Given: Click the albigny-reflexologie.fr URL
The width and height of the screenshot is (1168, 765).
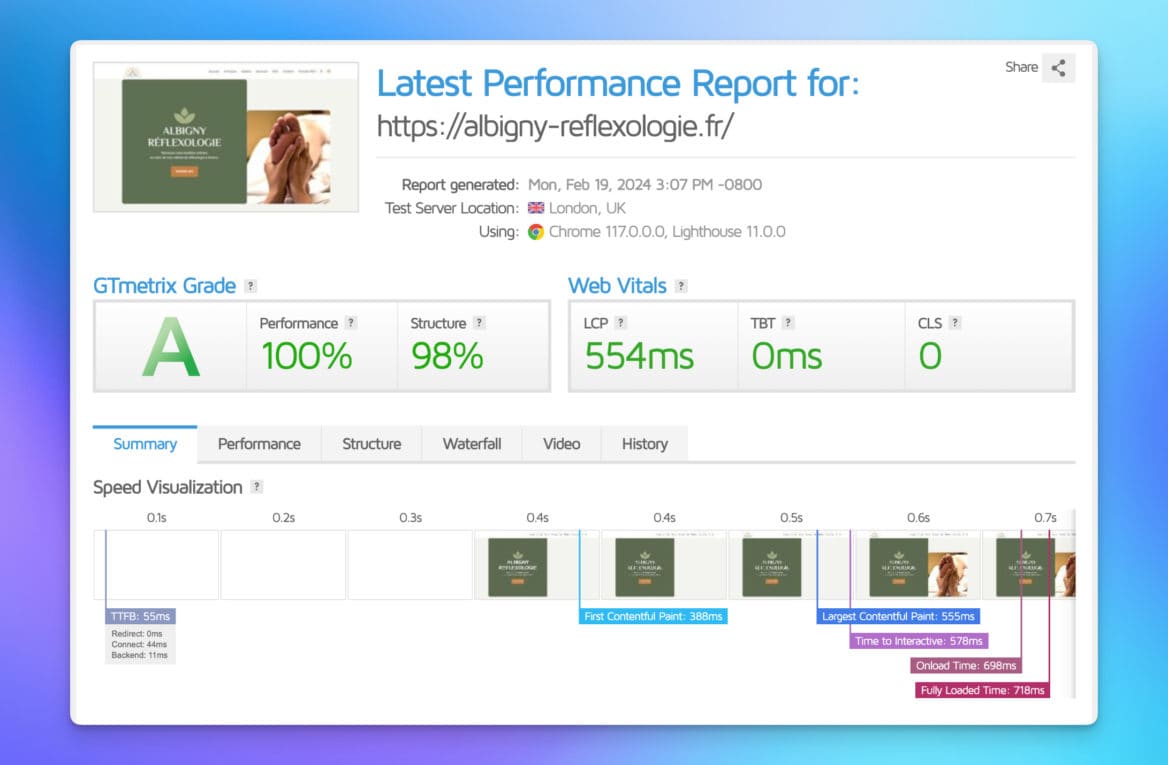Looking at the screenshot, I should coord(555,126).
